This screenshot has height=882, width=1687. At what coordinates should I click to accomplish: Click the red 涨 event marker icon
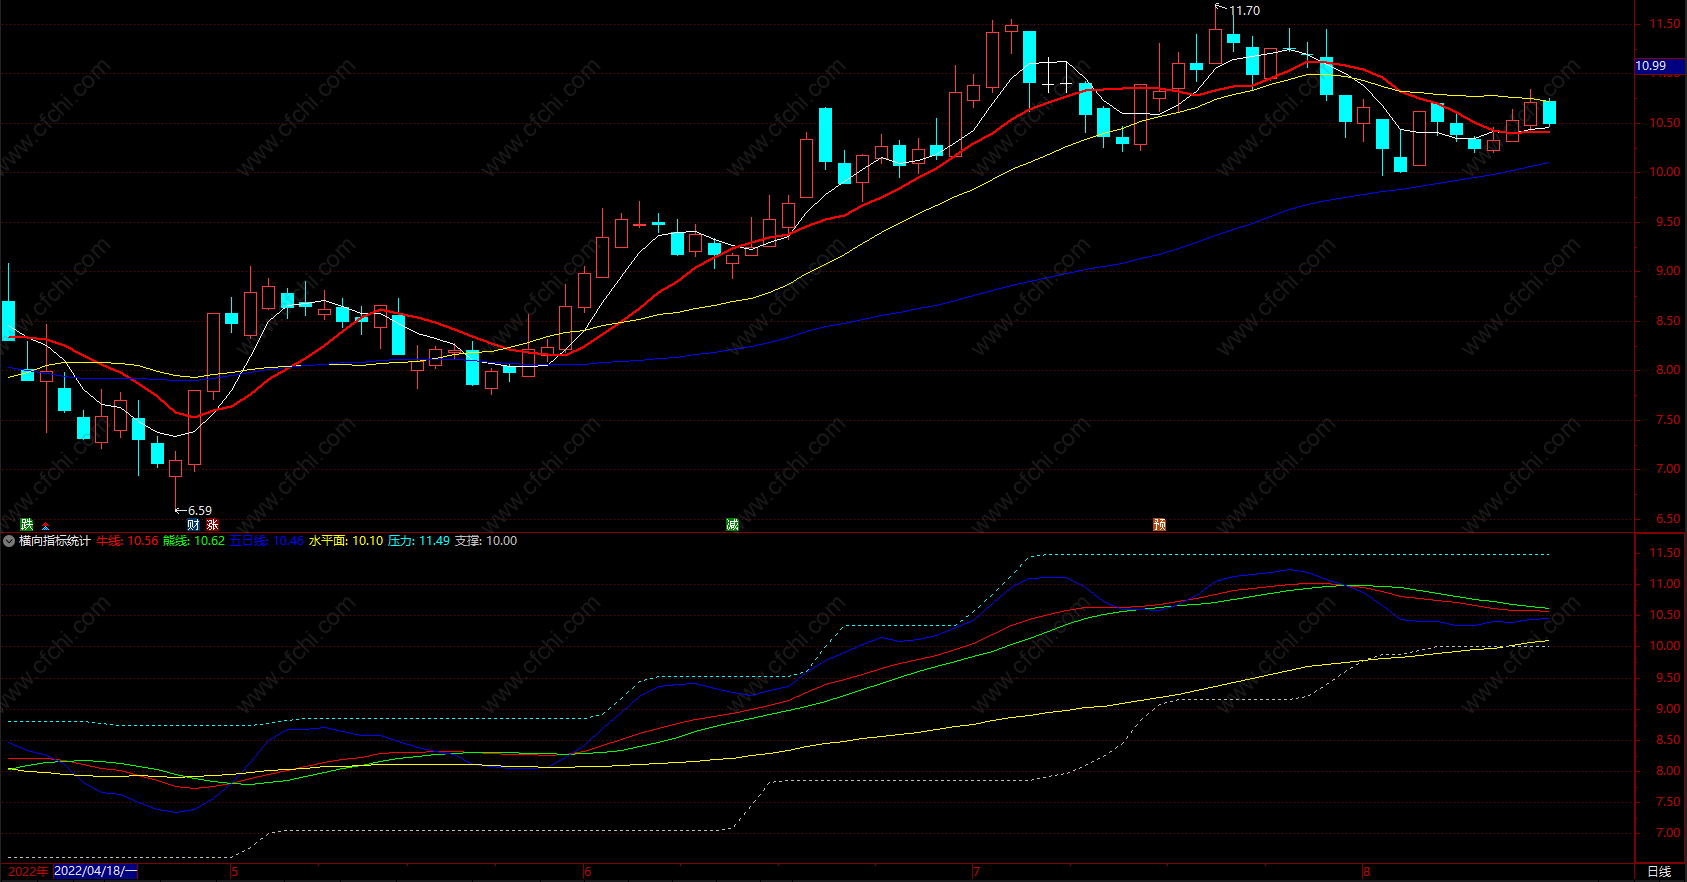tap(212, 524)
